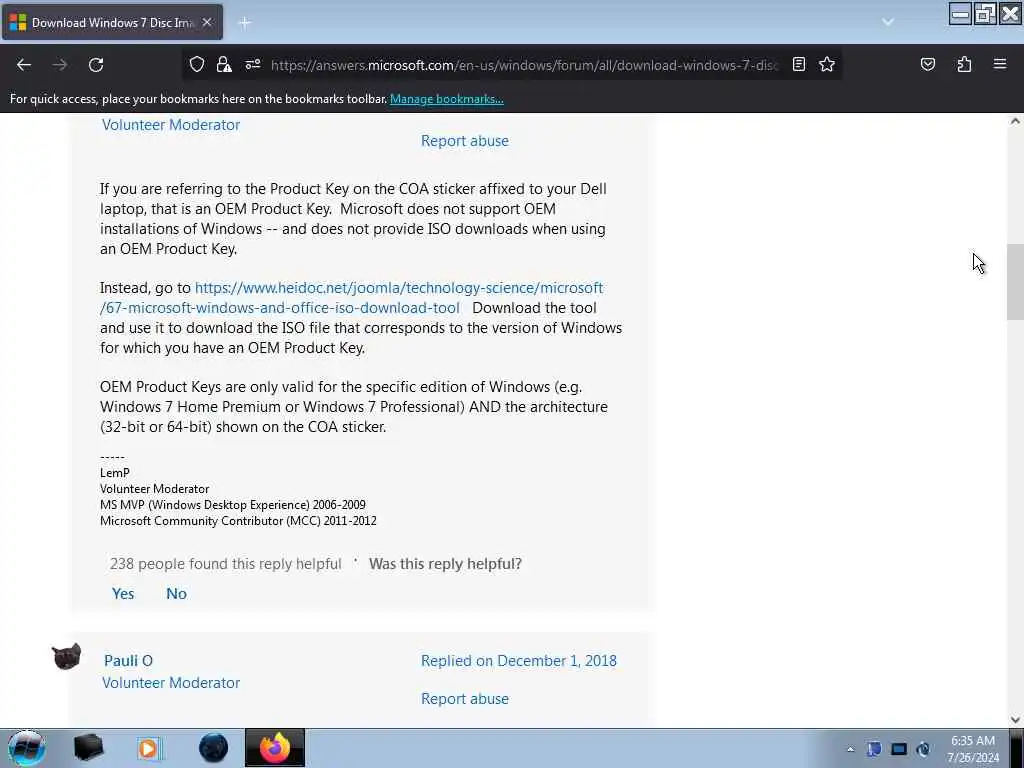Open the Windows Start menu

[26, 748]
